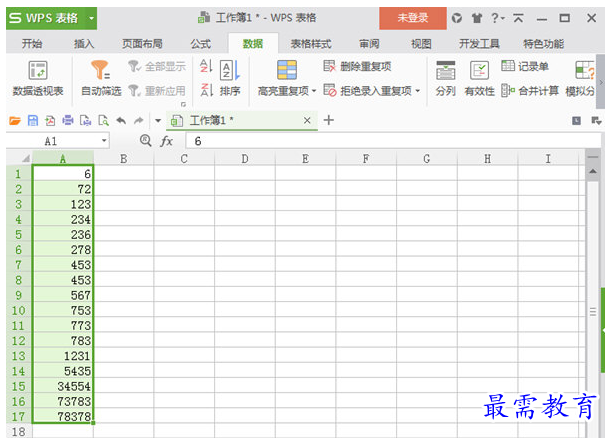Switch to the 表格样式 tab
The image size is (605, 438).
(x=311, y=44)
